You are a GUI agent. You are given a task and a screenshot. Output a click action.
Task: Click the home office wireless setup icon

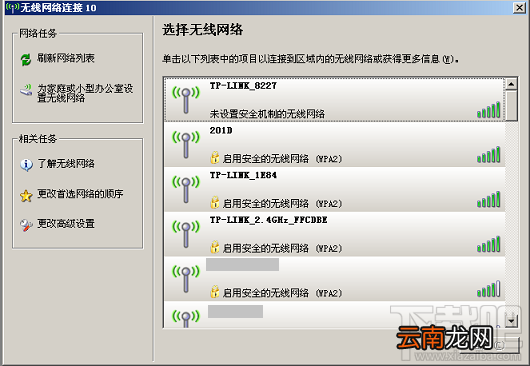26,90
